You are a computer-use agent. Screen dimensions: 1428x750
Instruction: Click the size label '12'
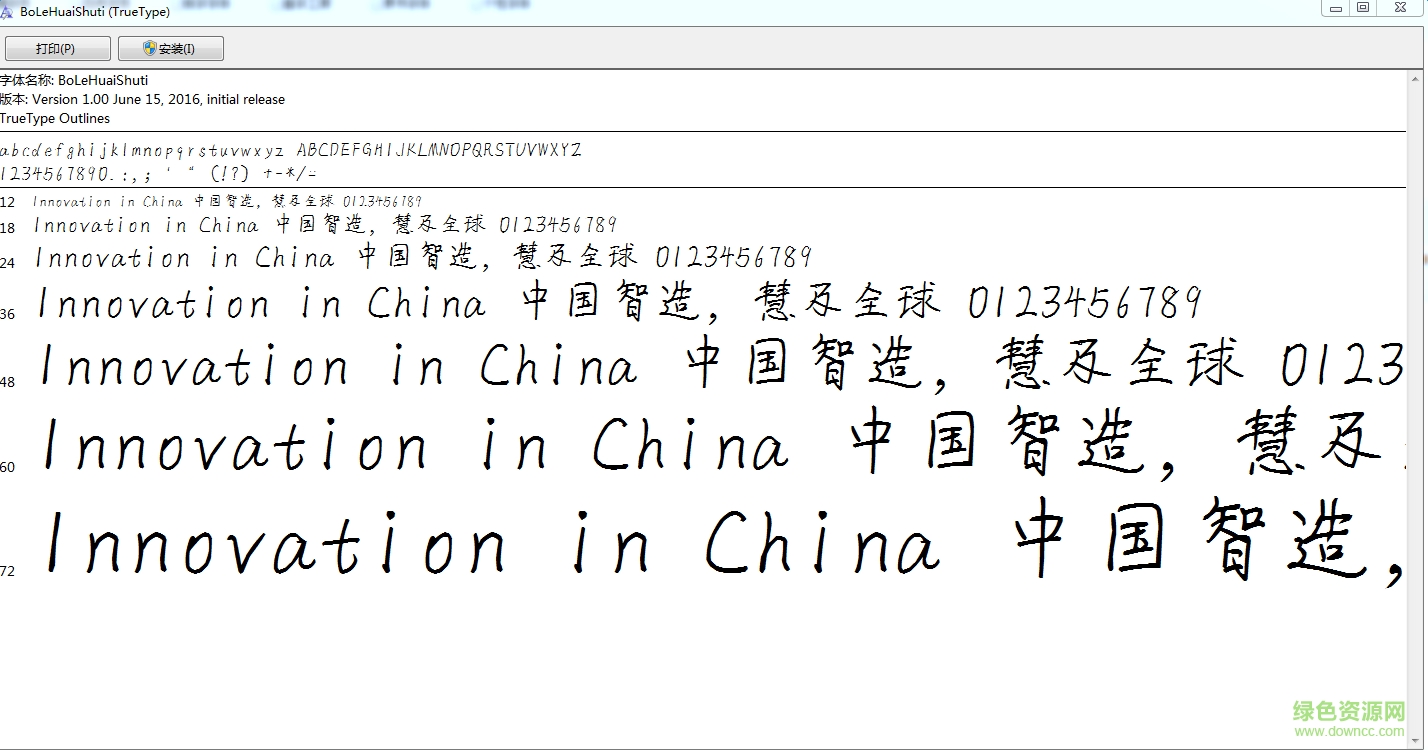pyautogui.click(x=8, y=202)
